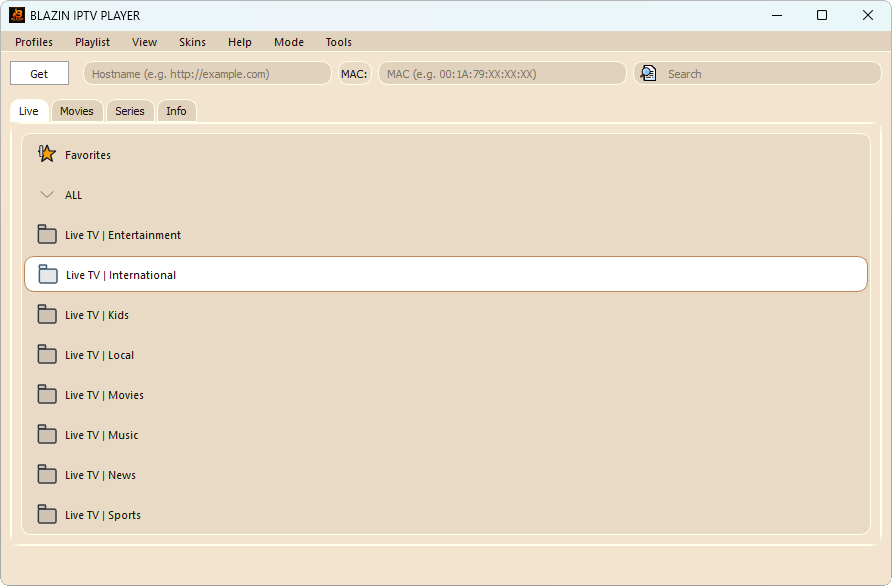Click the Live TV News folder icon
The image size is (892, 586).
(47, 474)
